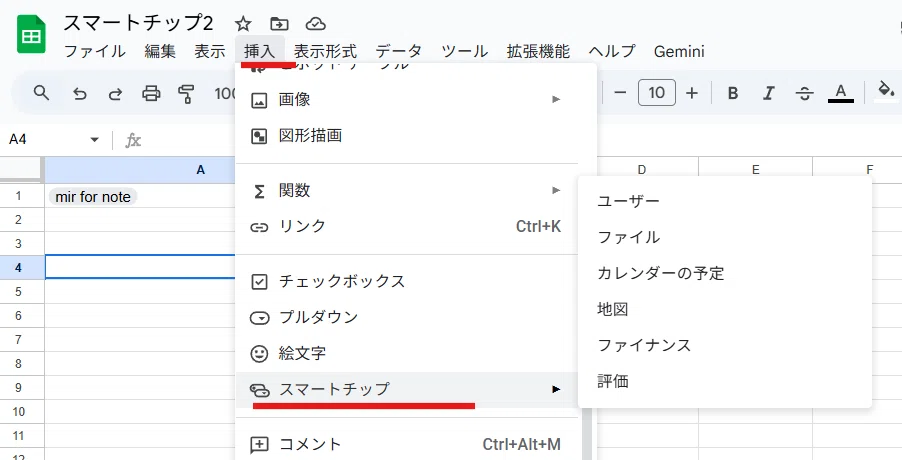Viewport: 902px width, 460px height.
Task: Click the mir for note chip in A1
Action: point(93,197)
